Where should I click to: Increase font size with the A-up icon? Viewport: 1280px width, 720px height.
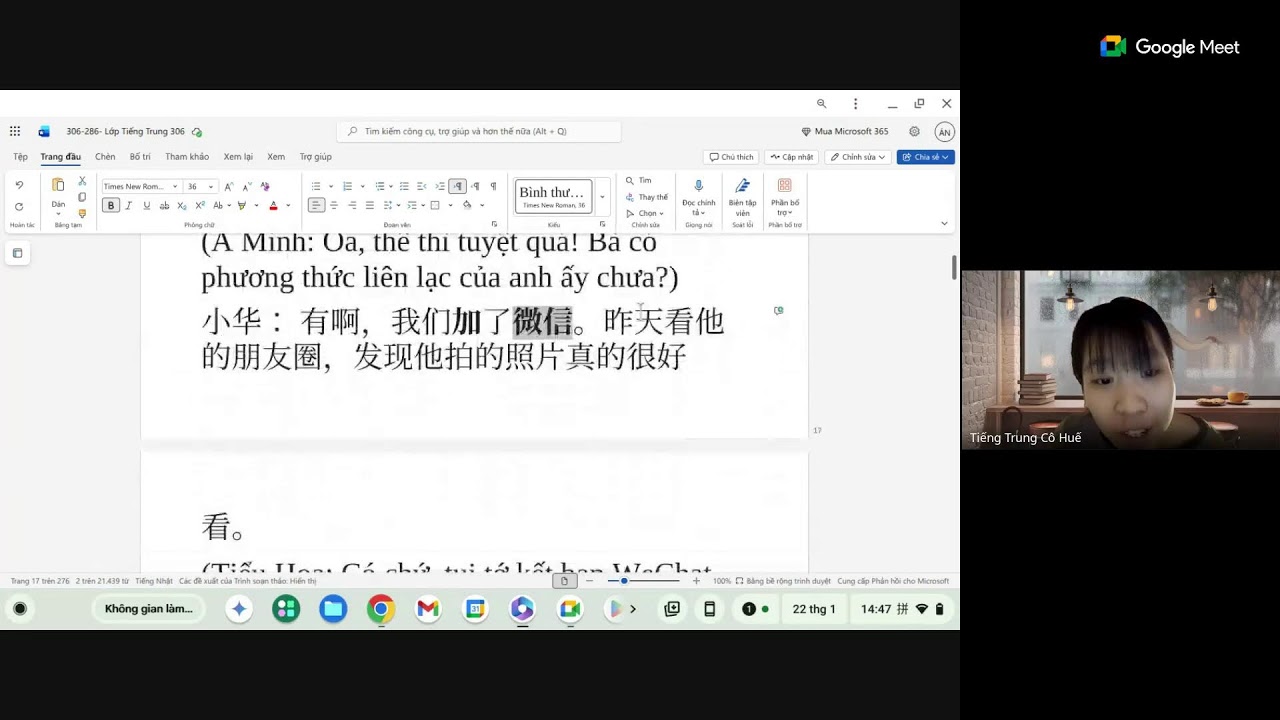tap(229, 186)
